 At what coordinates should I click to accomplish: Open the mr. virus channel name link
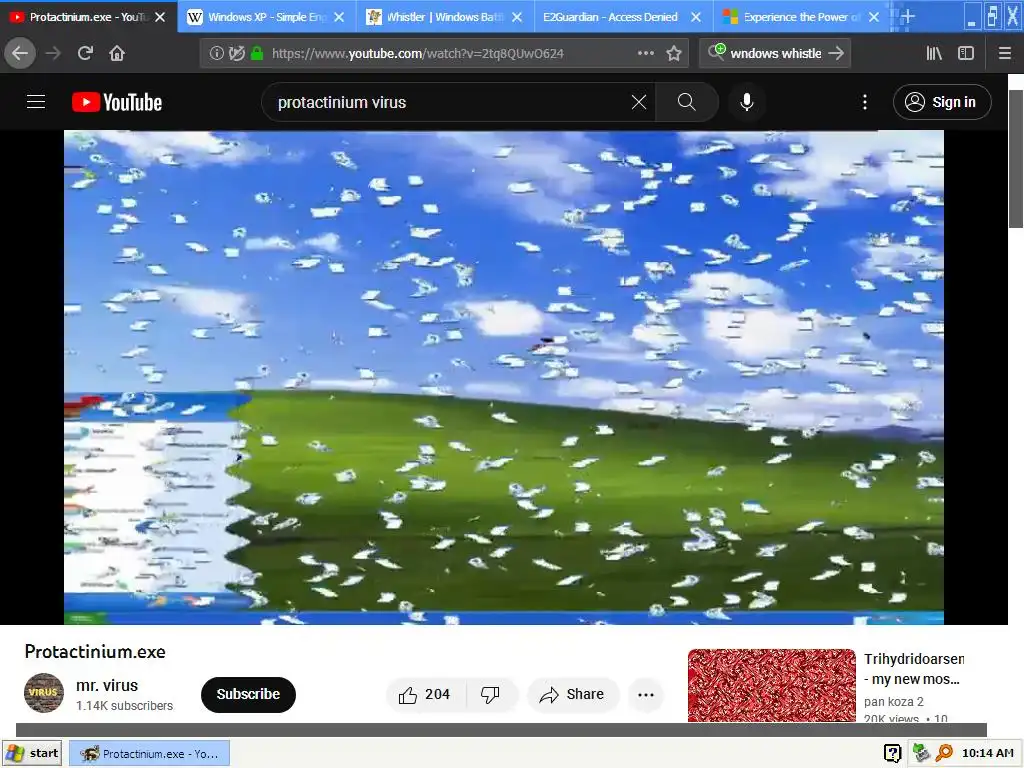[107, 686]
